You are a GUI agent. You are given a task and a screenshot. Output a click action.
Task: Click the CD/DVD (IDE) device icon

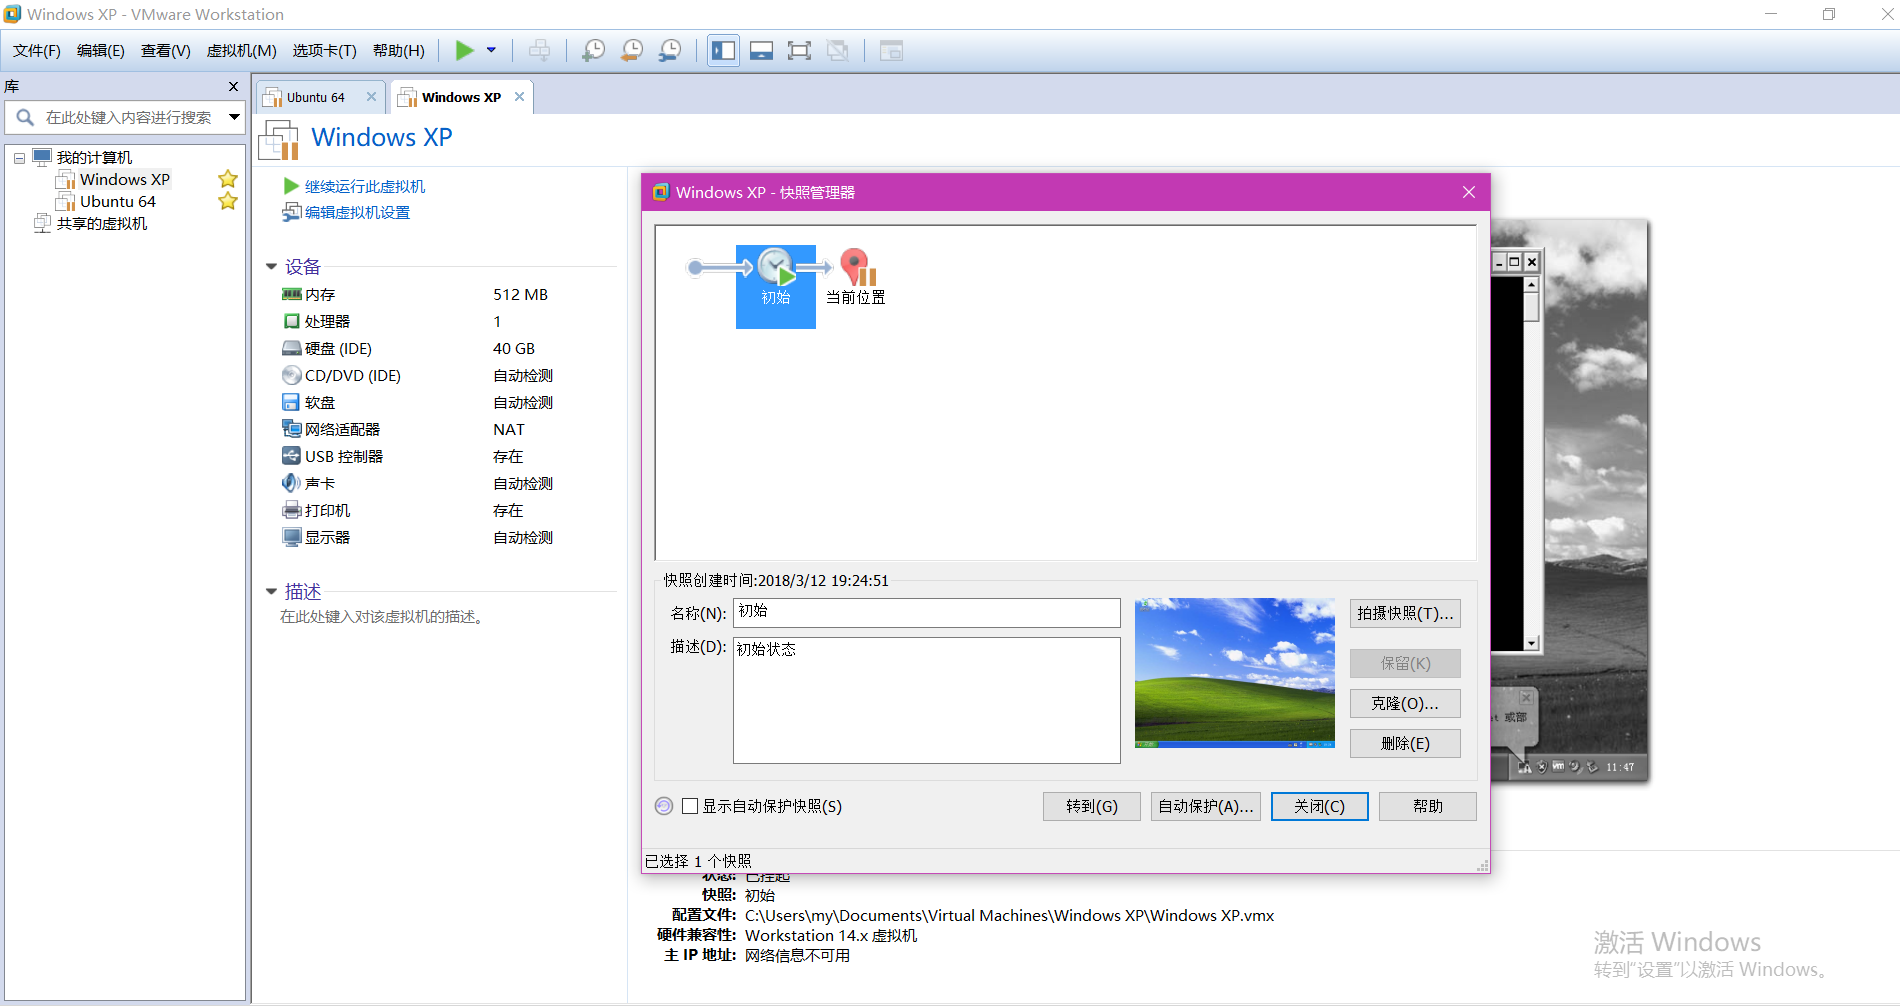[x=291, y=376]
